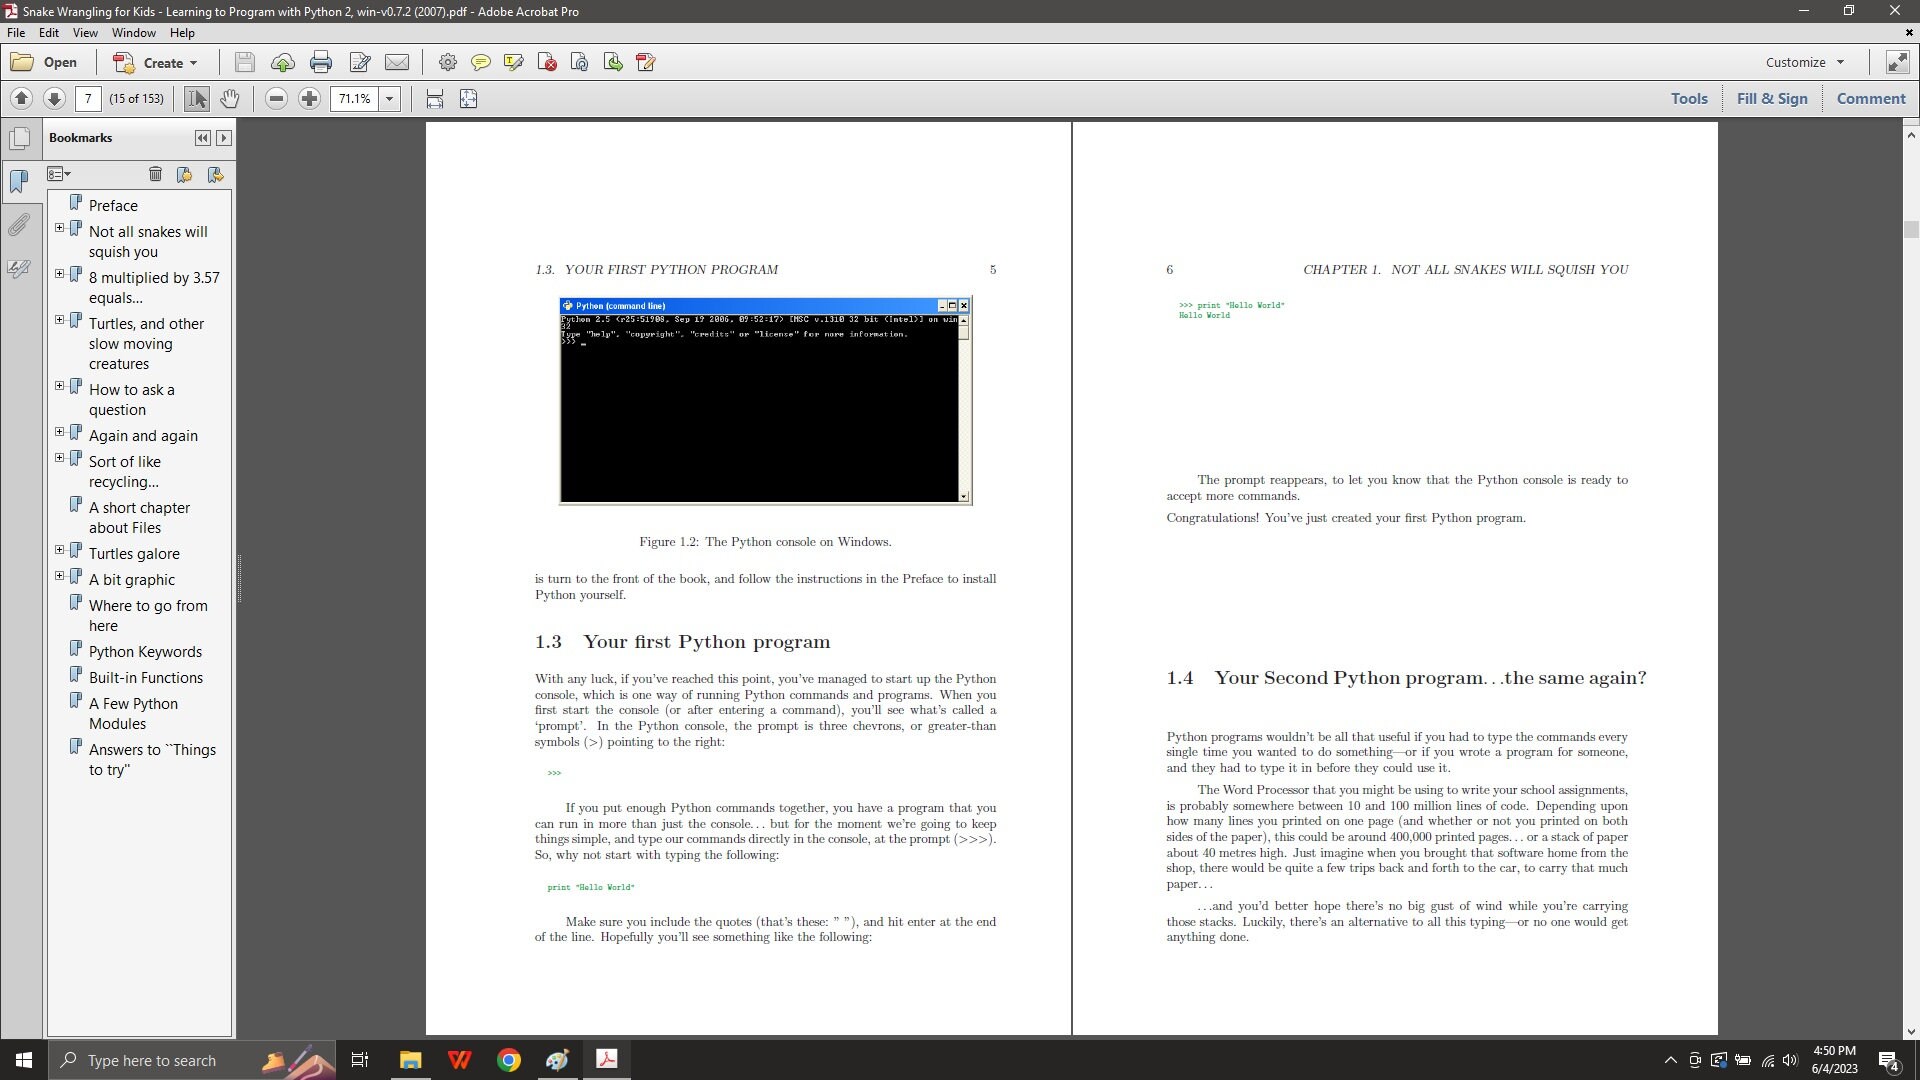Image resolution: width=1920 pixels, height=1080 pixels.
Task: Open the Fill & Sign pane
Action: pyautogui.click(x=1772, y=98)
